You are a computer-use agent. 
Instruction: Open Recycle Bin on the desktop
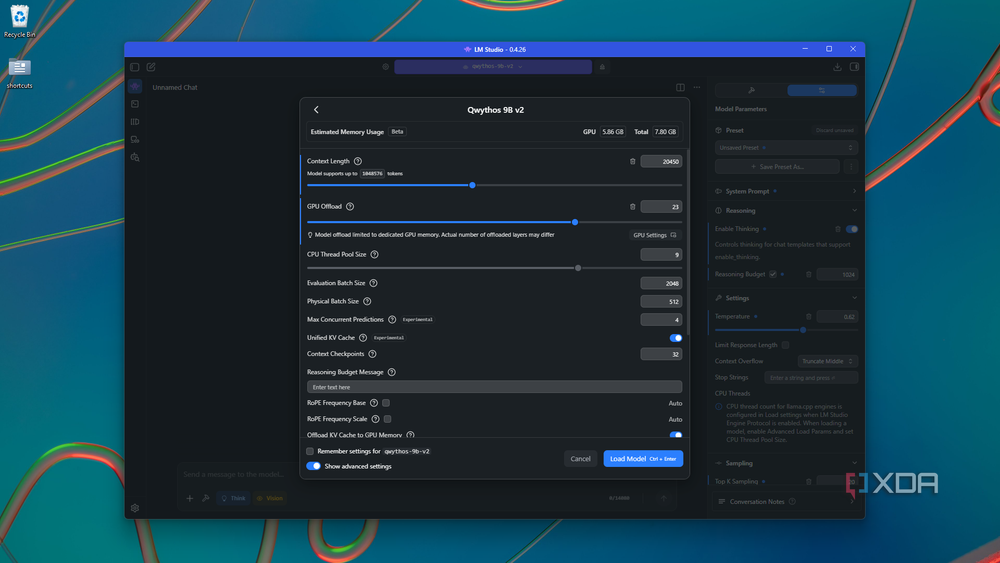point(19,21)
